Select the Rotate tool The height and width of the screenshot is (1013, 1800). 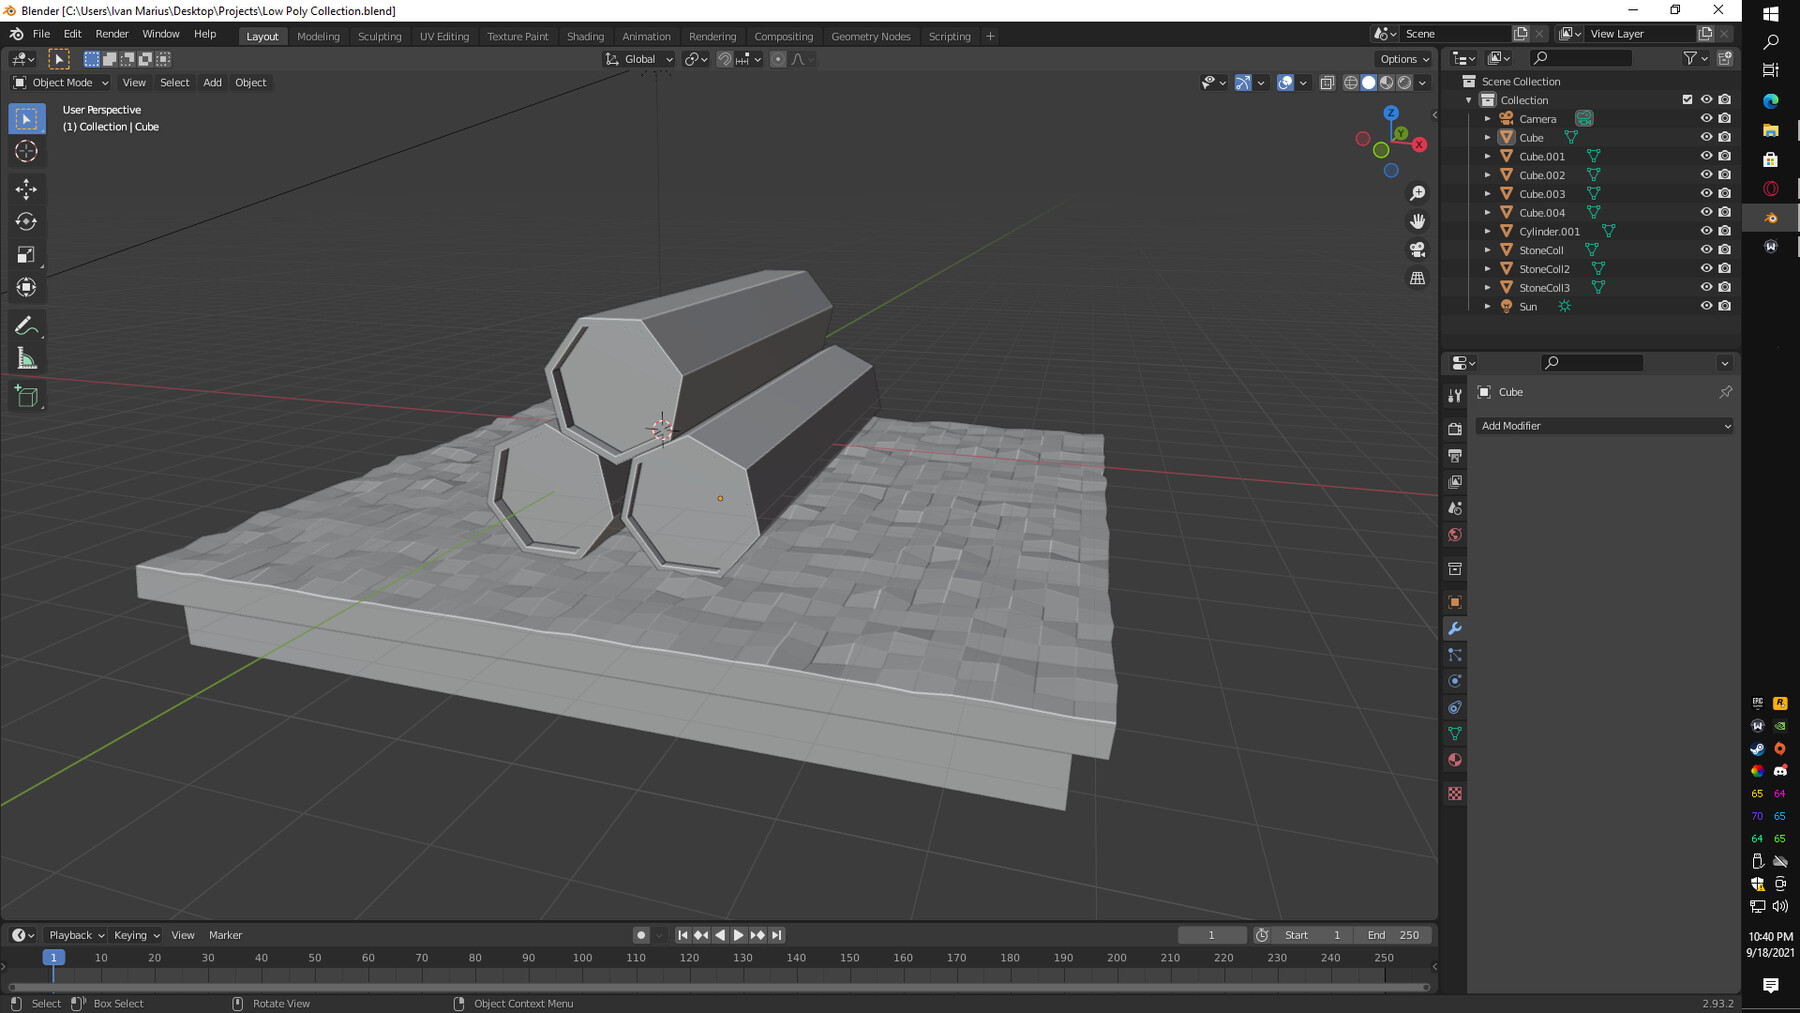(x=27, y=221)
